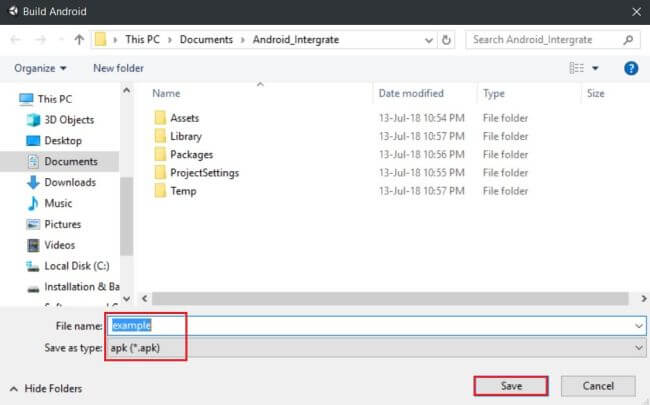
Task: Expand the File name suggestions dropdown
Action: pyautogui.click(x=639, y=326)
